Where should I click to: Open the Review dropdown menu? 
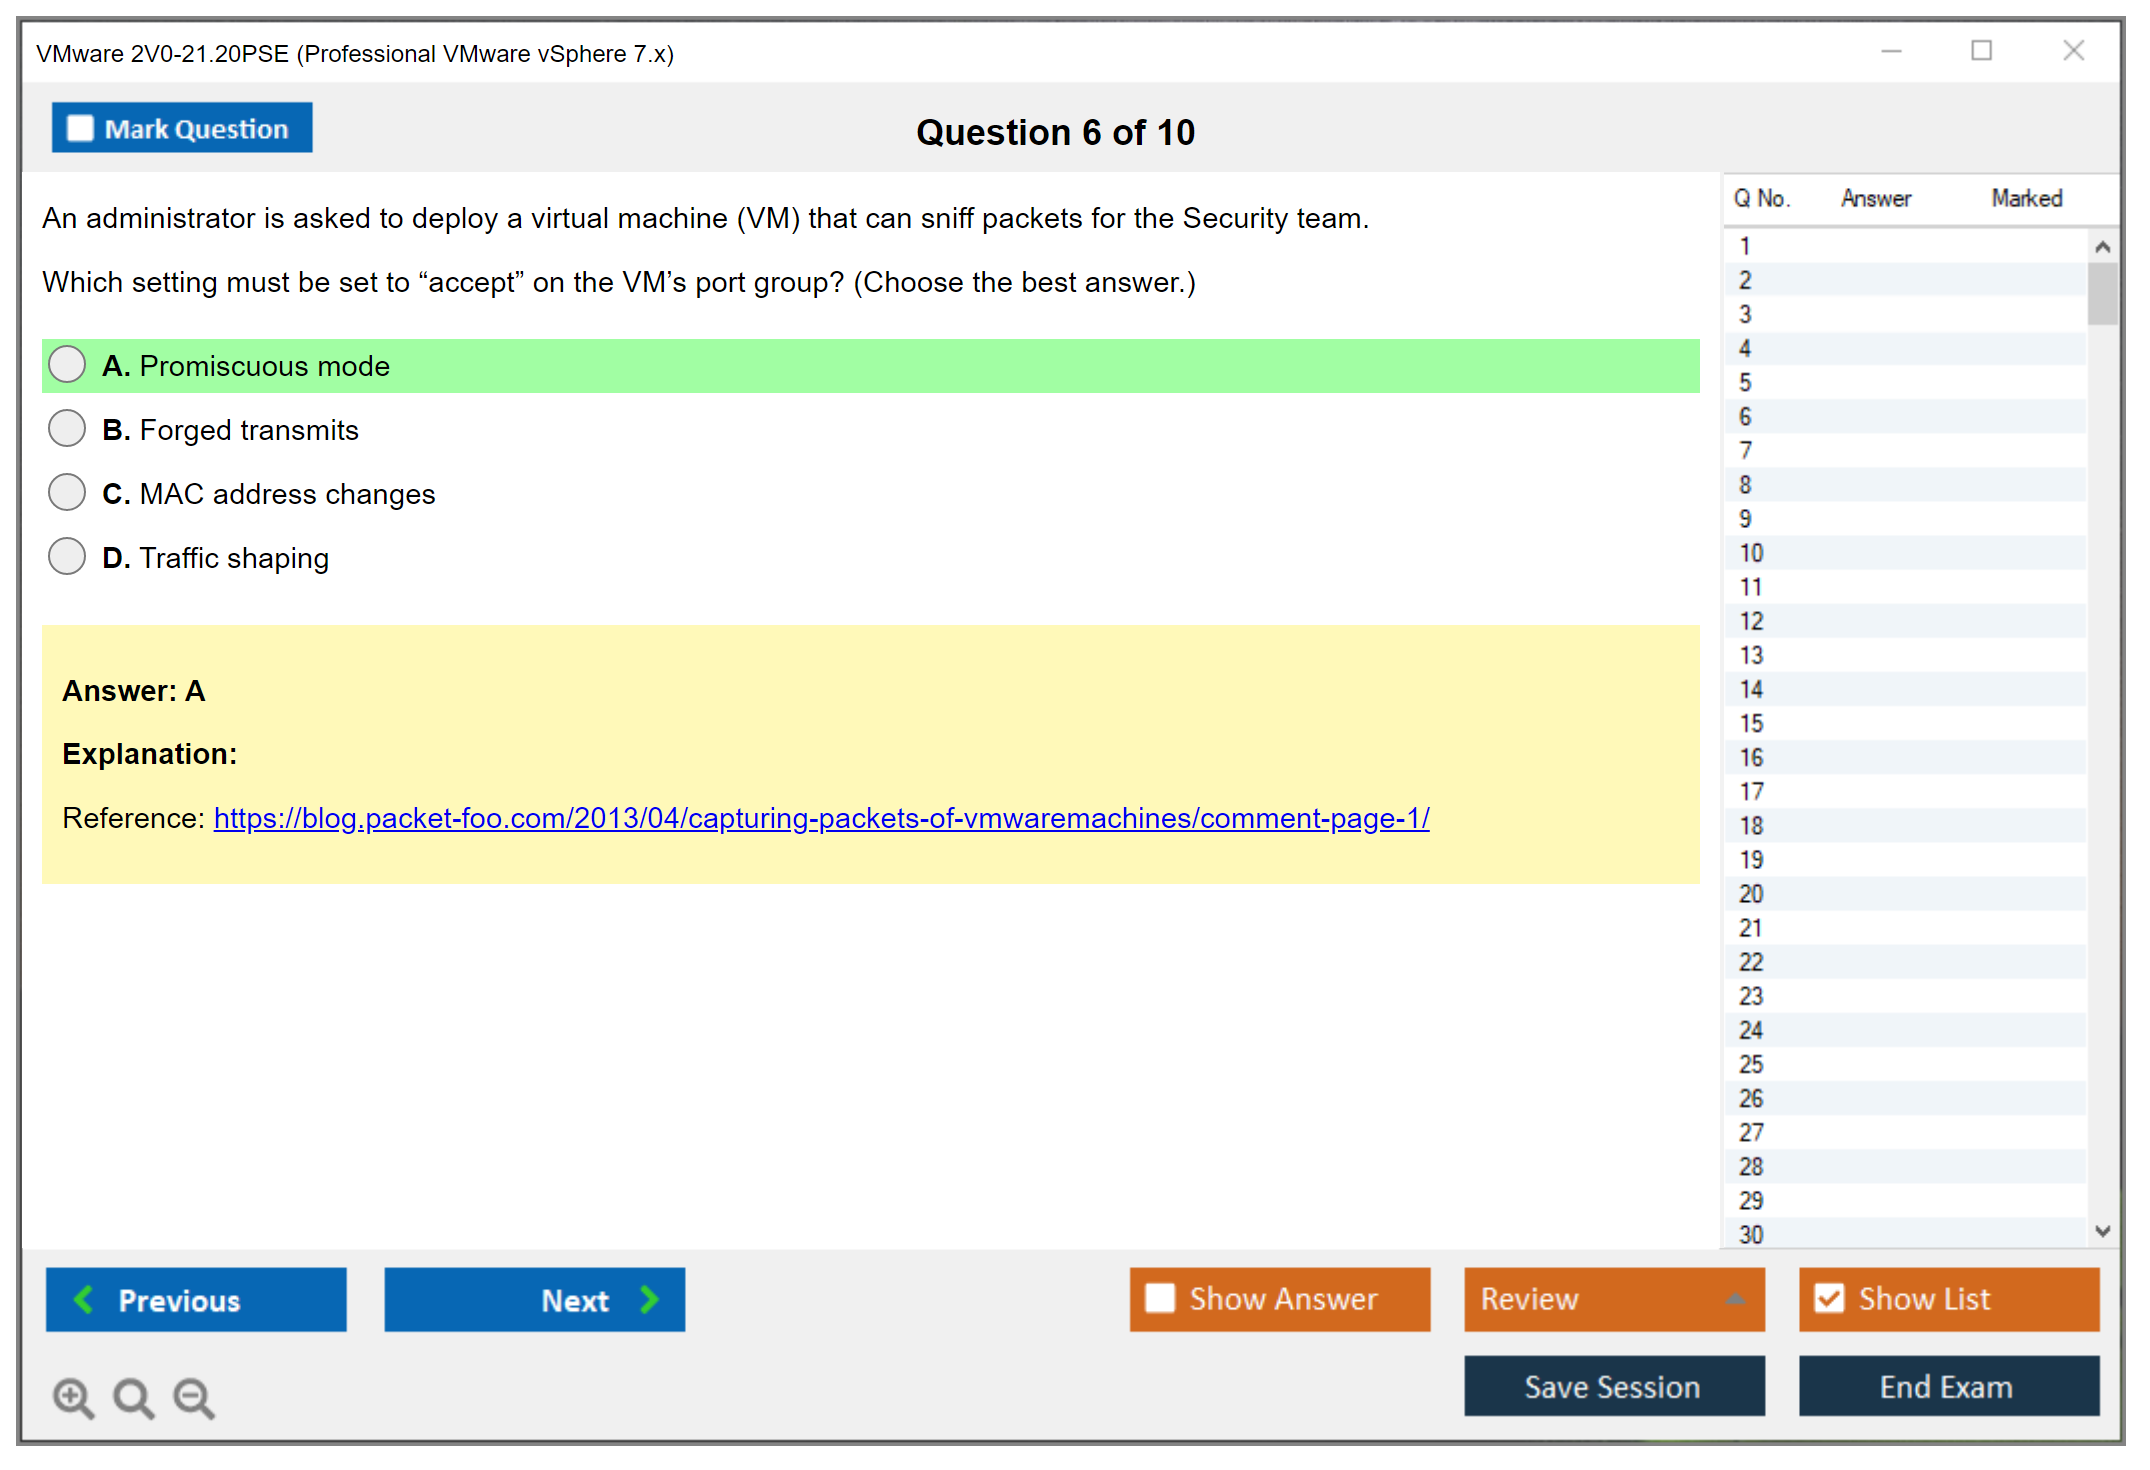coord(1735,1299)
